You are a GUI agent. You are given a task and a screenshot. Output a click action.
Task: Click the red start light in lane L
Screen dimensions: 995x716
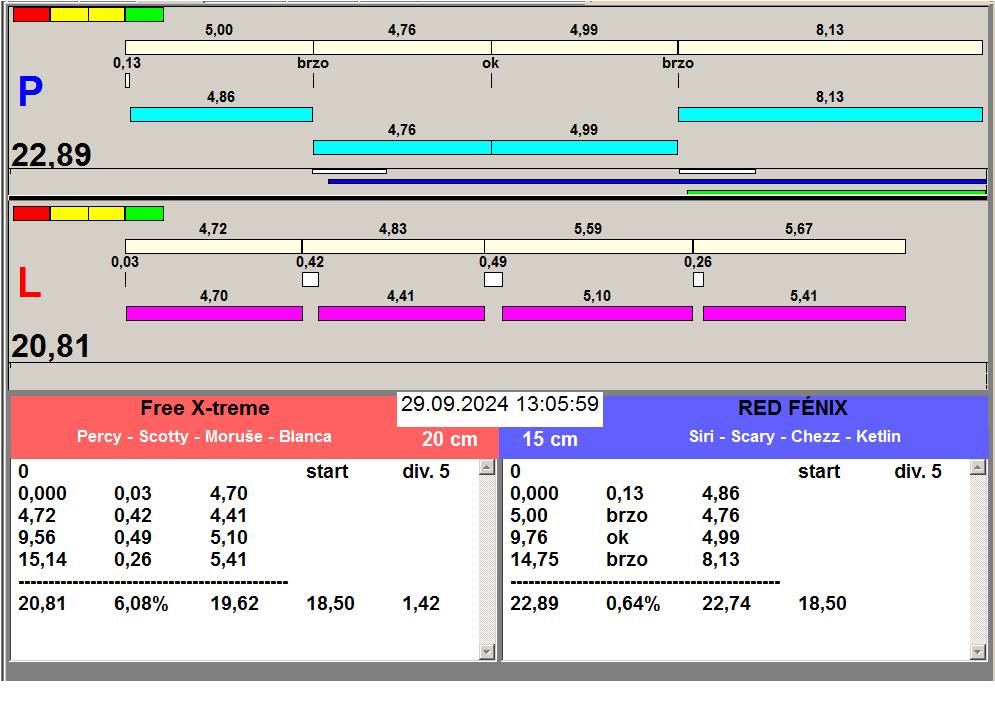(x=31, y=213)
